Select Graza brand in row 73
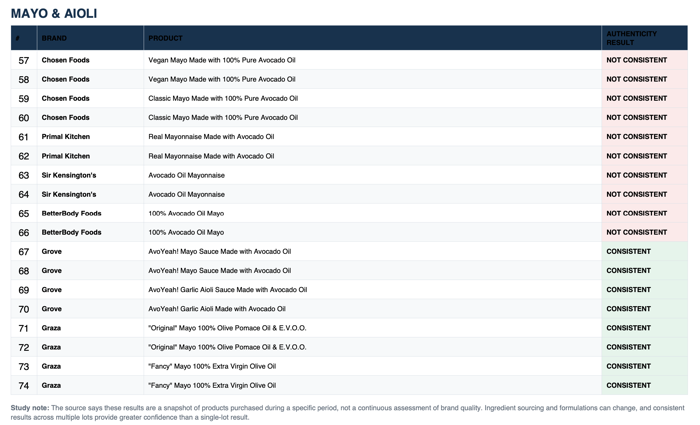The width and height of the screenshot is (700, 425). (51, 366)
